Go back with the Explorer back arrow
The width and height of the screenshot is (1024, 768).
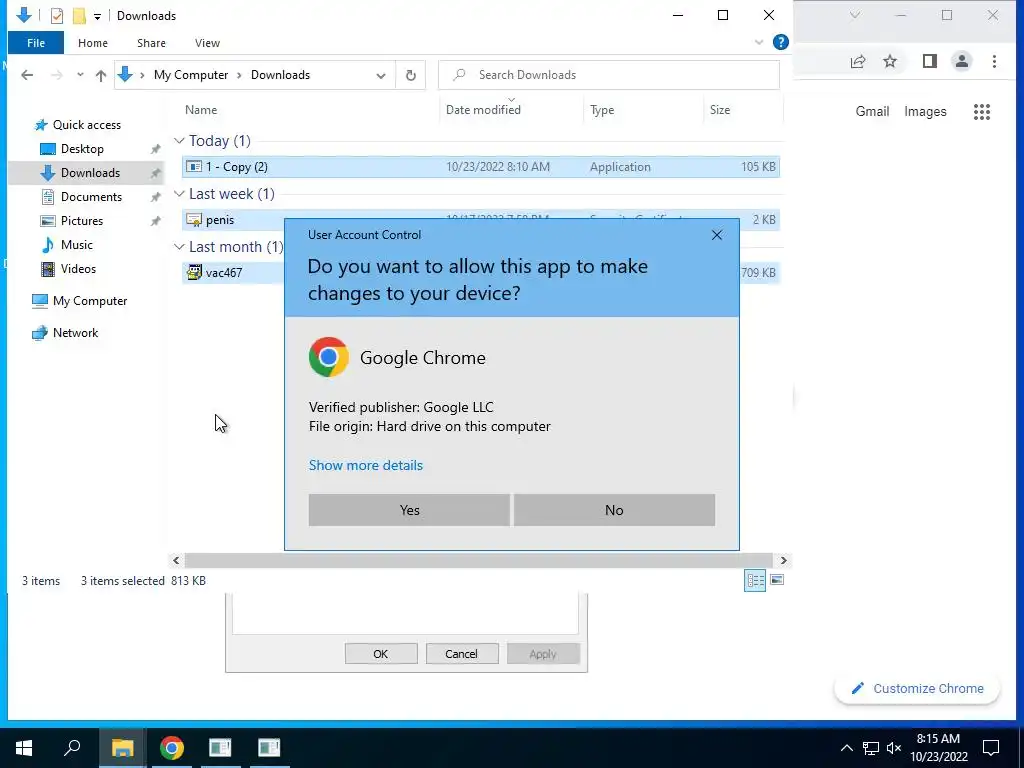(x=27, y=75)
